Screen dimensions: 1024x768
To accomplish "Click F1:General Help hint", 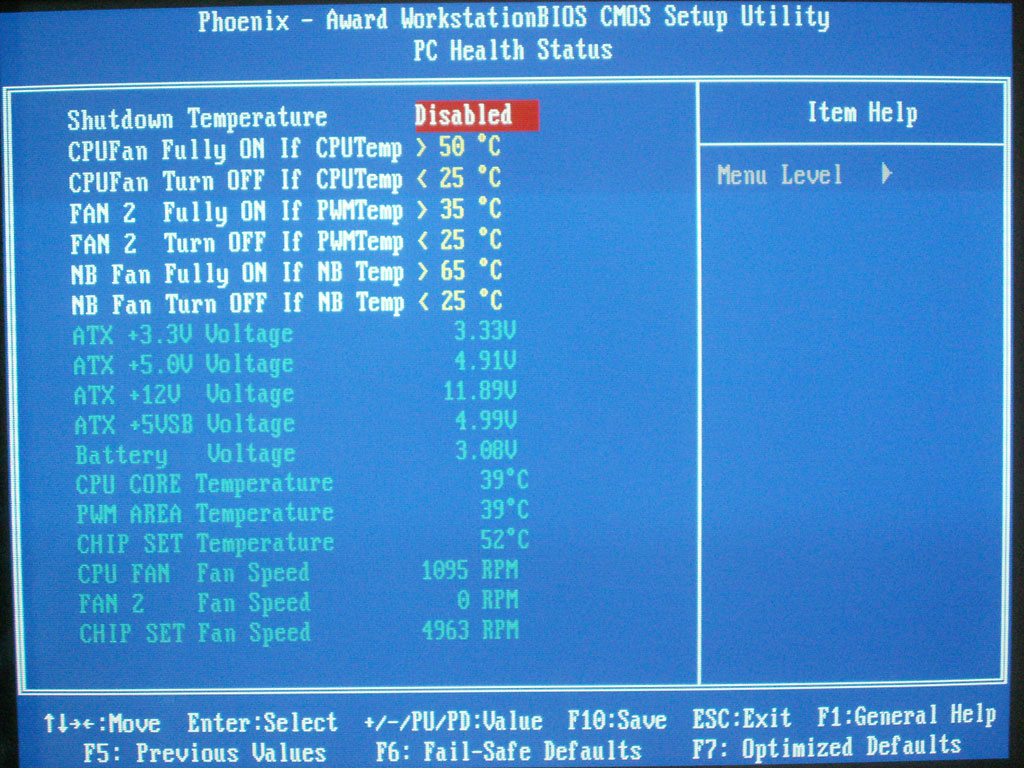I will (x=906, y=716).
